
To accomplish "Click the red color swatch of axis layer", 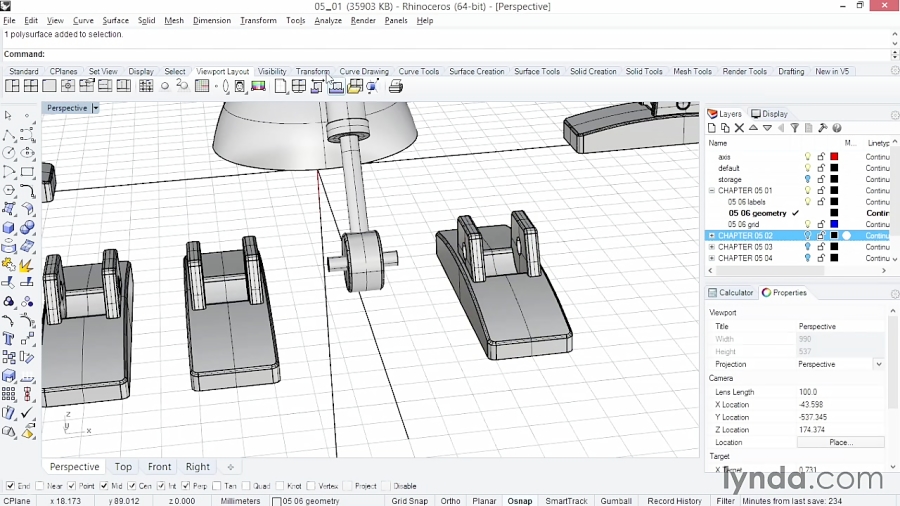I will 834,157.
